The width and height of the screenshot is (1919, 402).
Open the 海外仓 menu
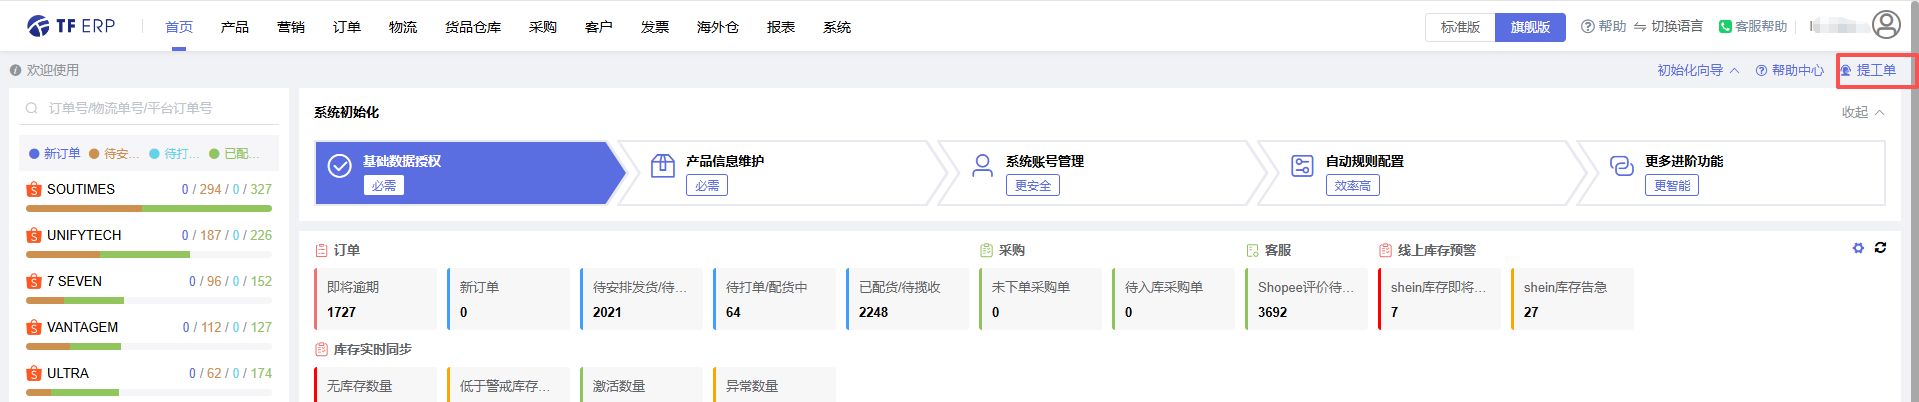click(717, 27)
